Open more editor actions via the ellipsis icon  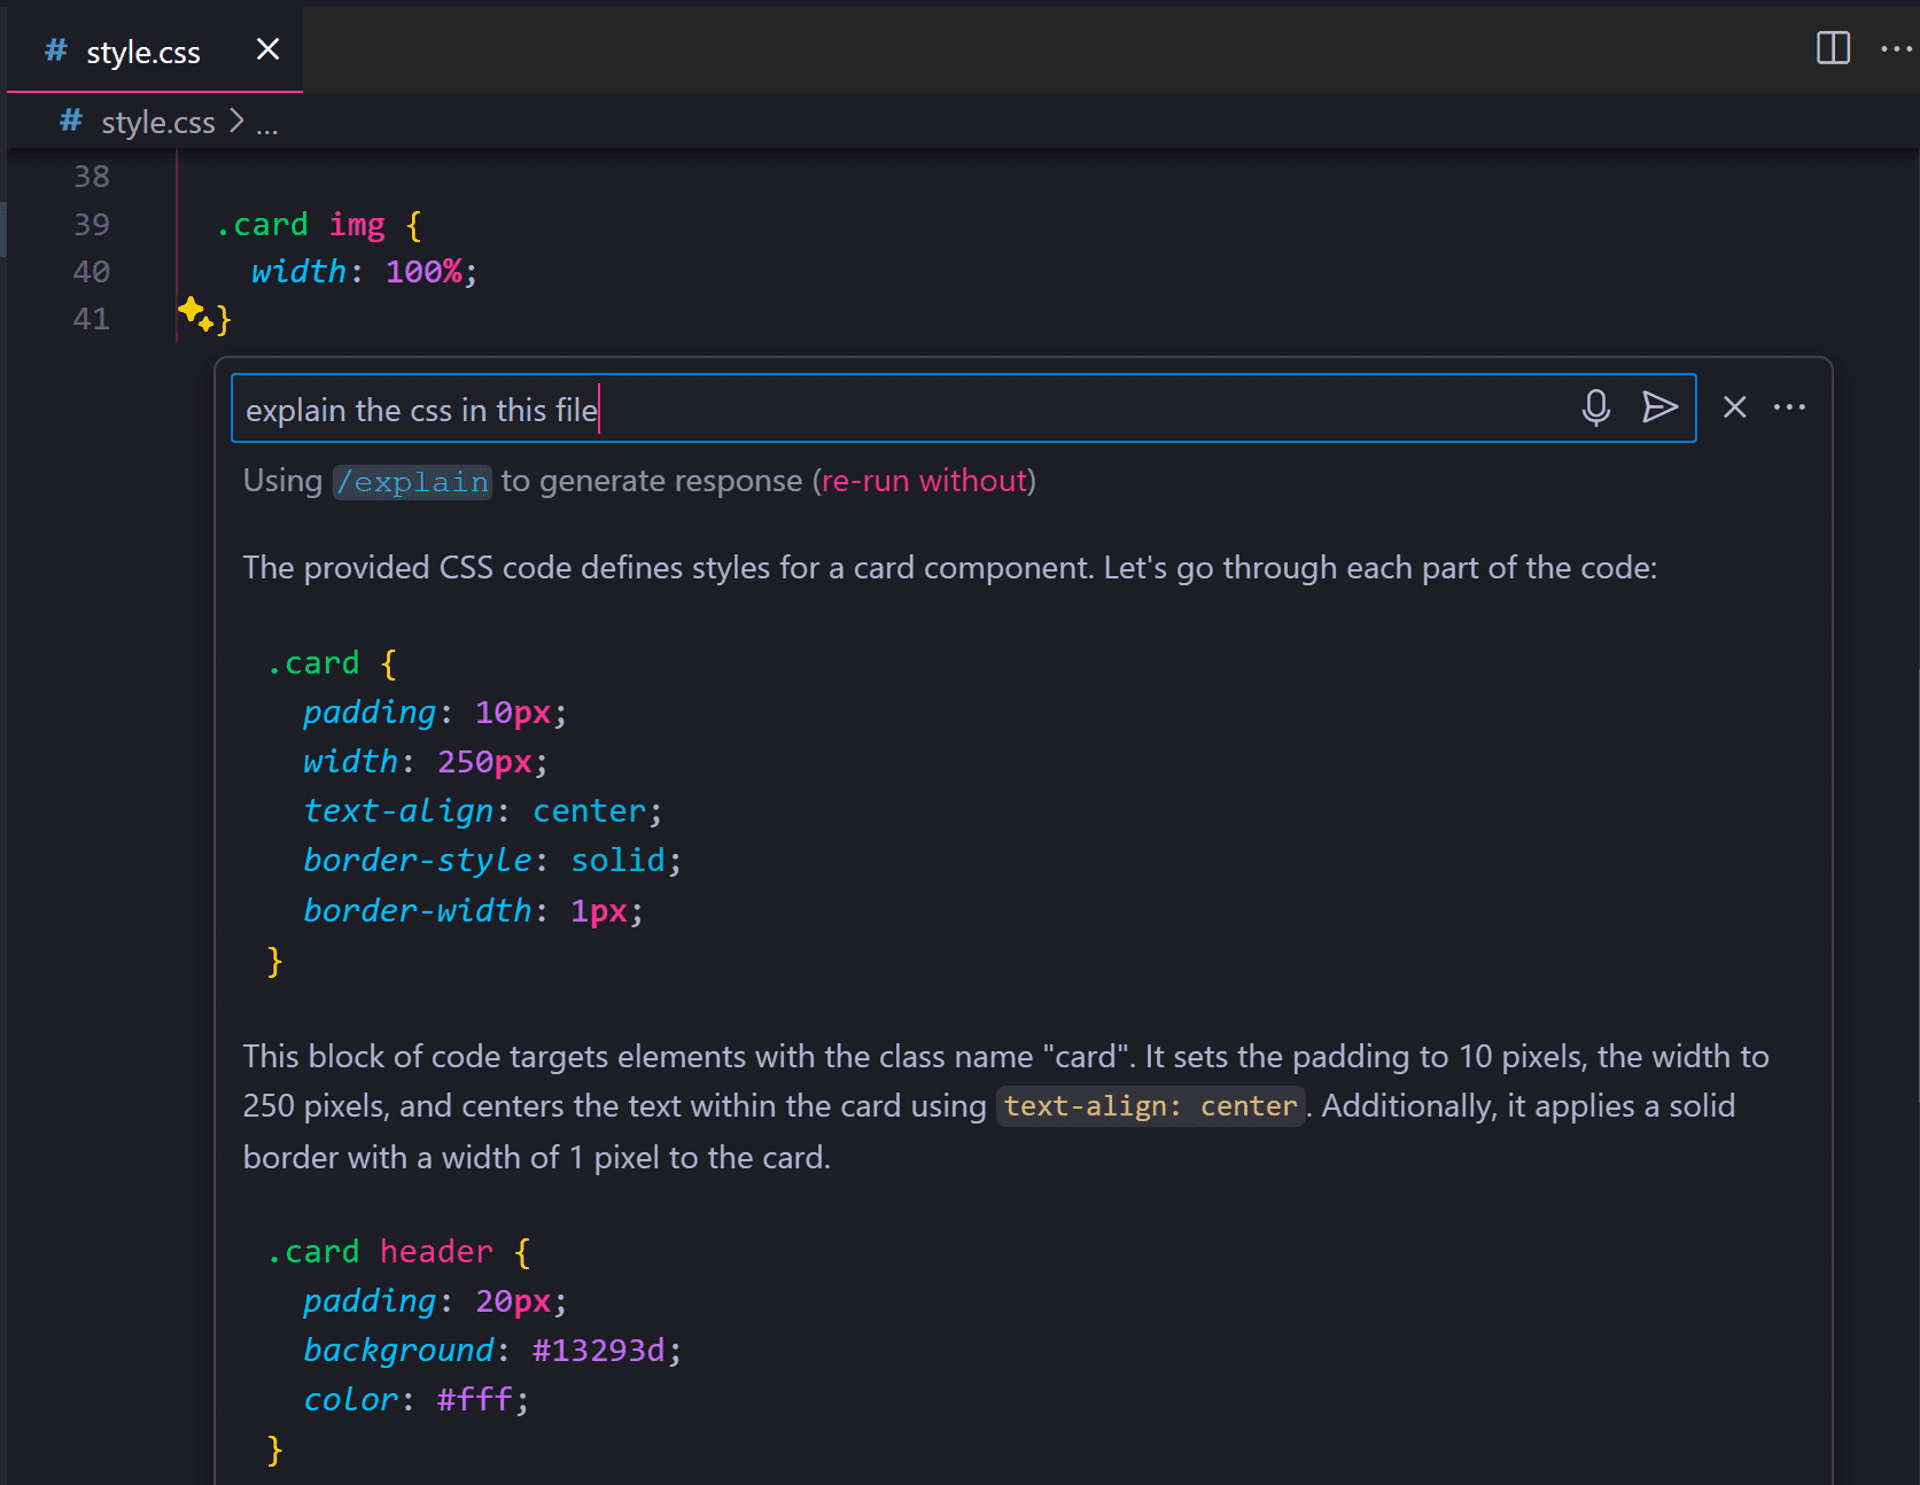[x=1897, y=48]
